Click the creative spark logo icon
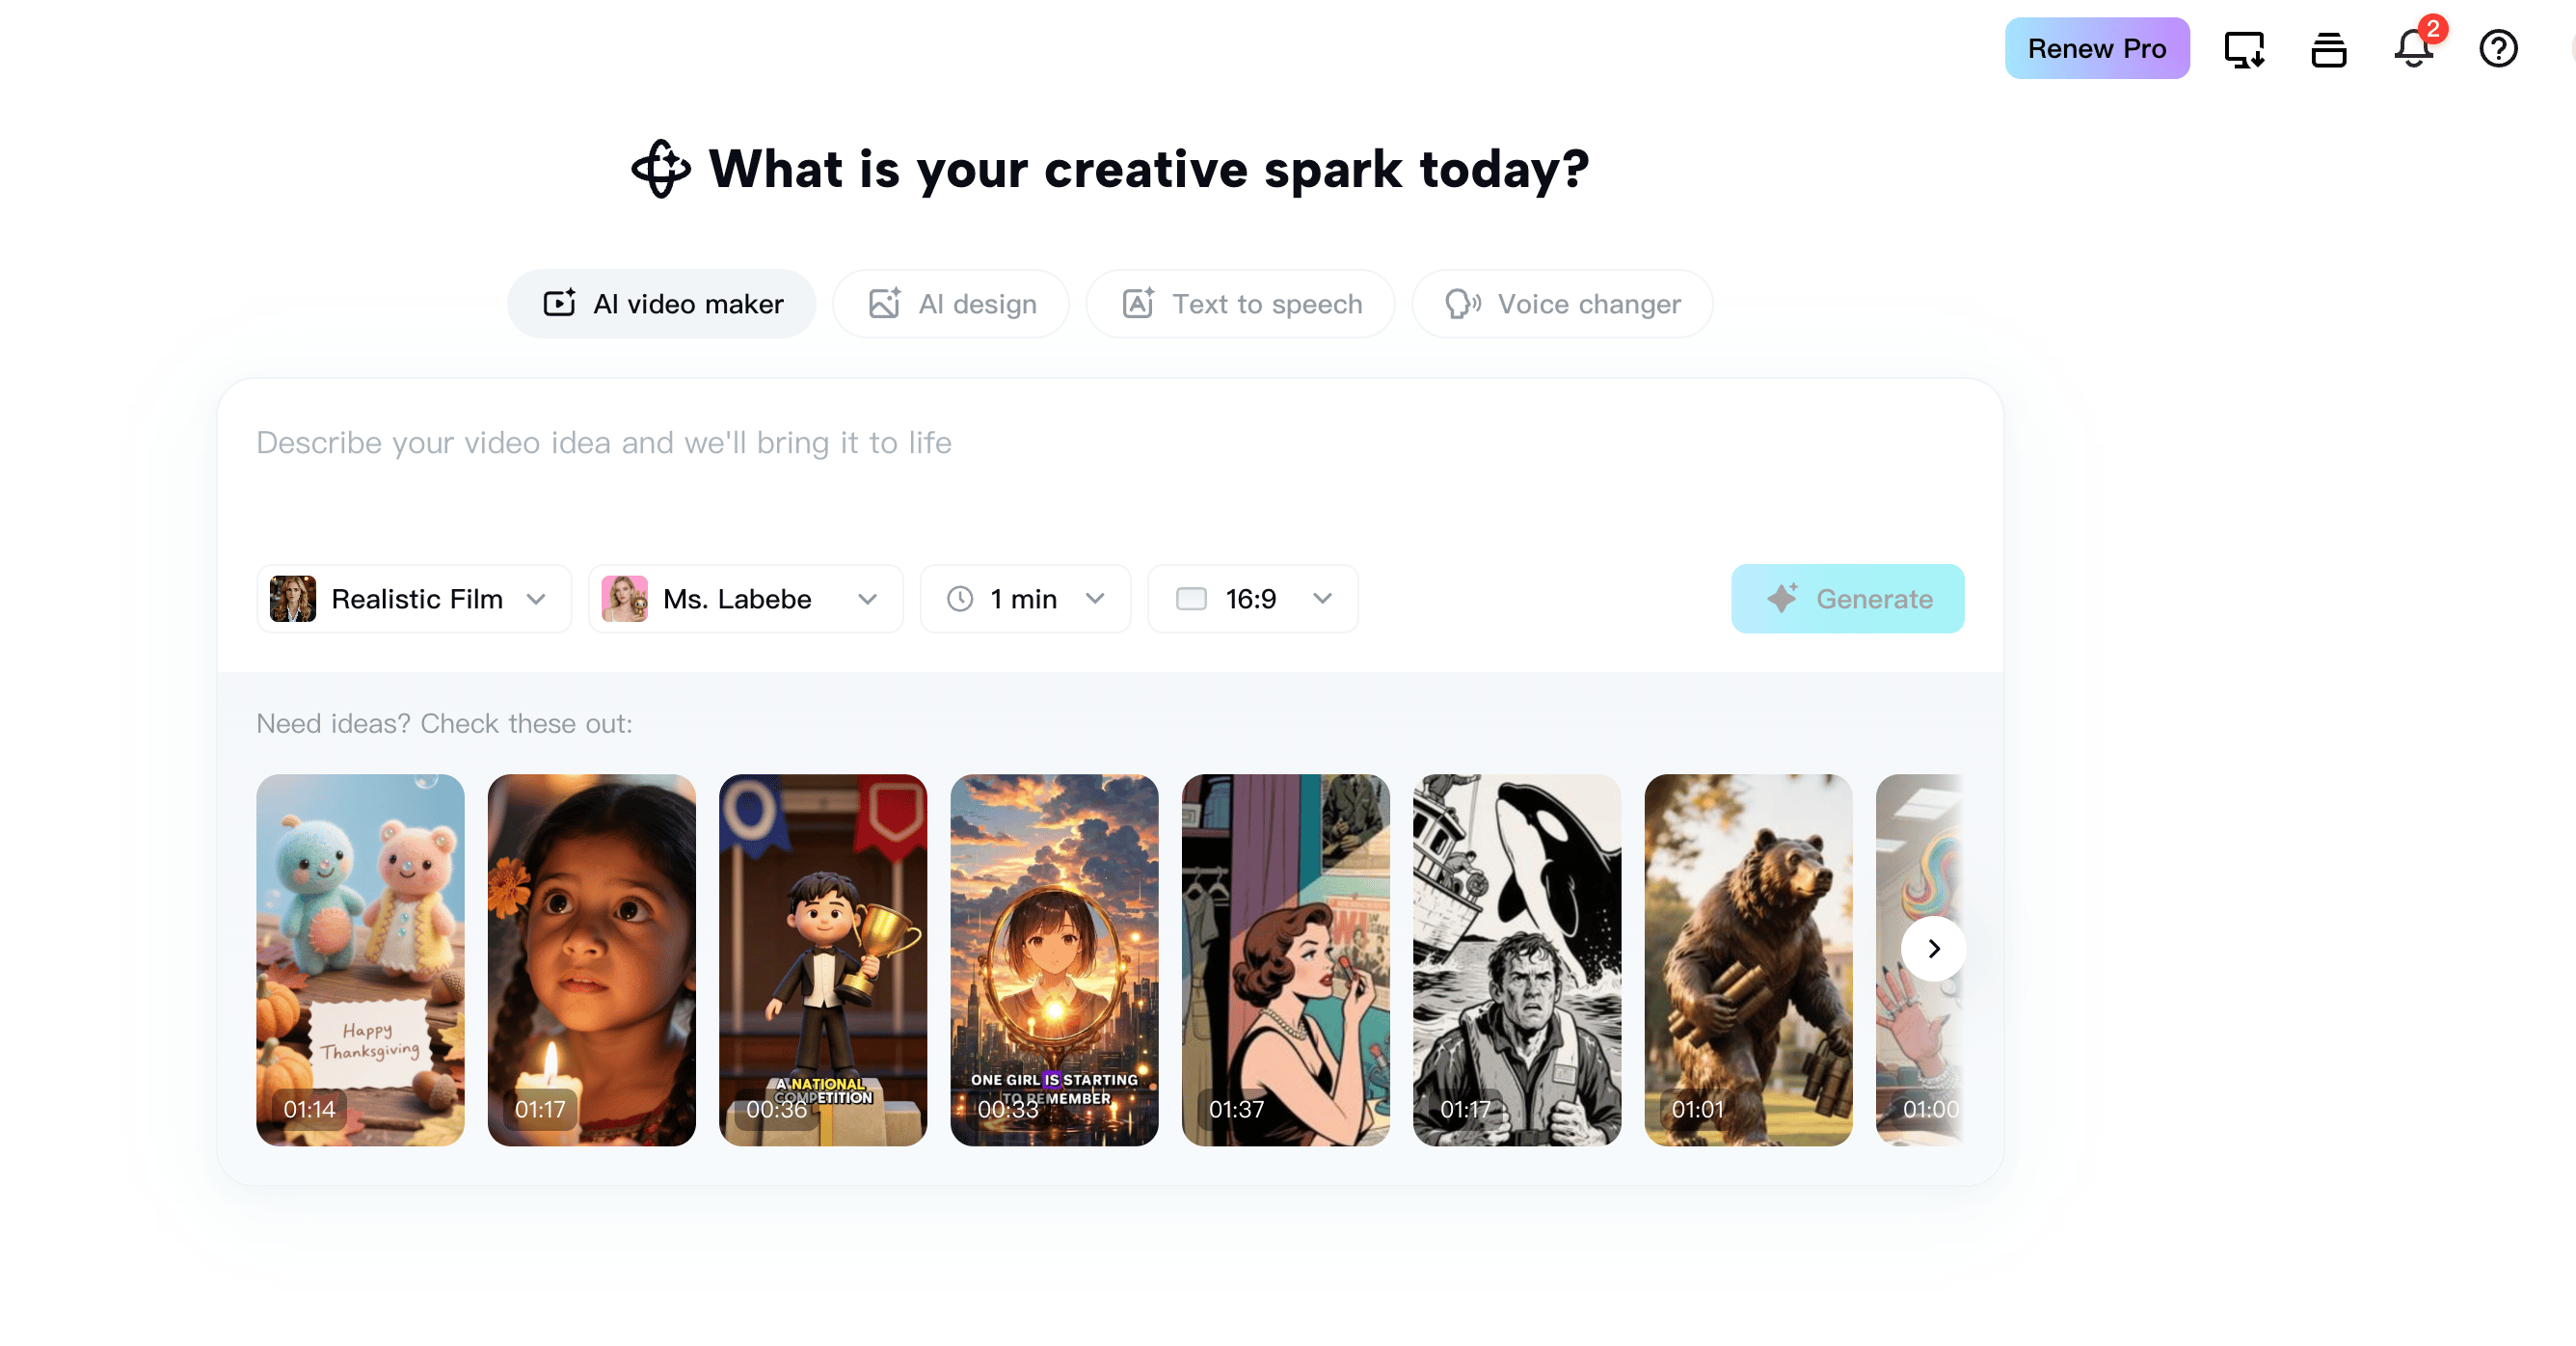Screen dimensions: 2576x1346 tap(661, 168)
